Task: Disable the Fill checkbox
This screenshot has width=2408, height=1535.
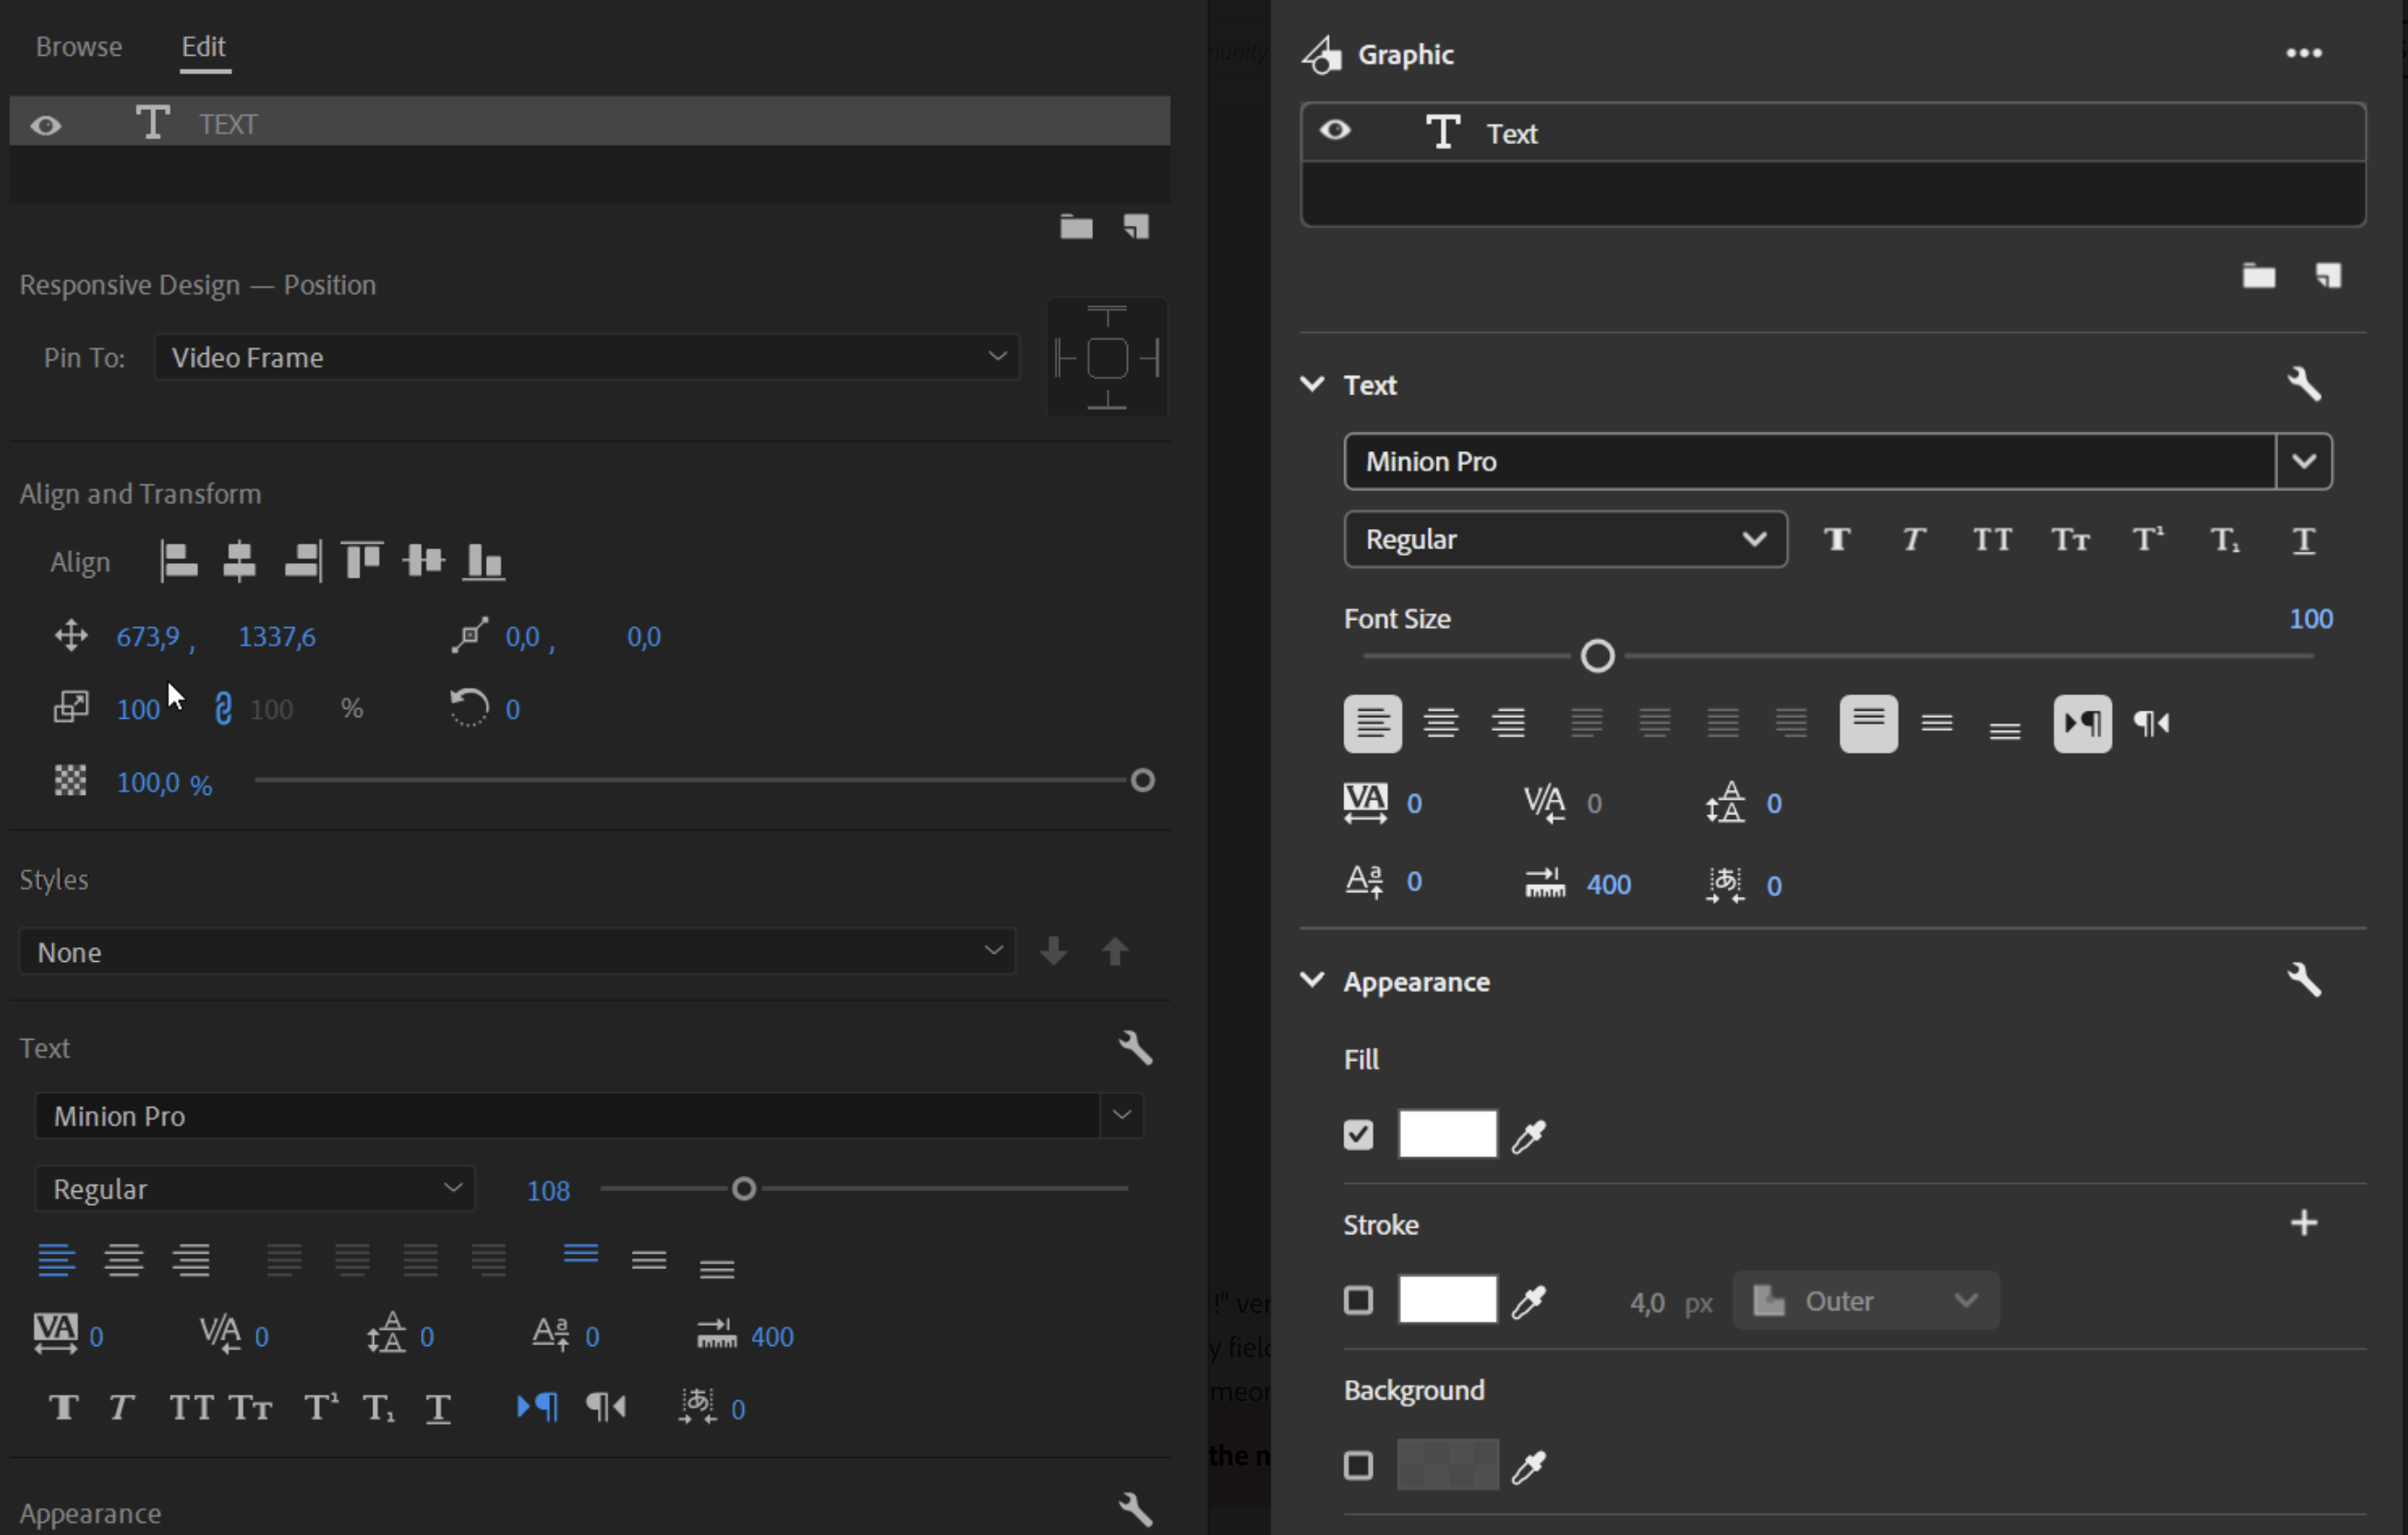Action: click(x=1358, y=1135)
